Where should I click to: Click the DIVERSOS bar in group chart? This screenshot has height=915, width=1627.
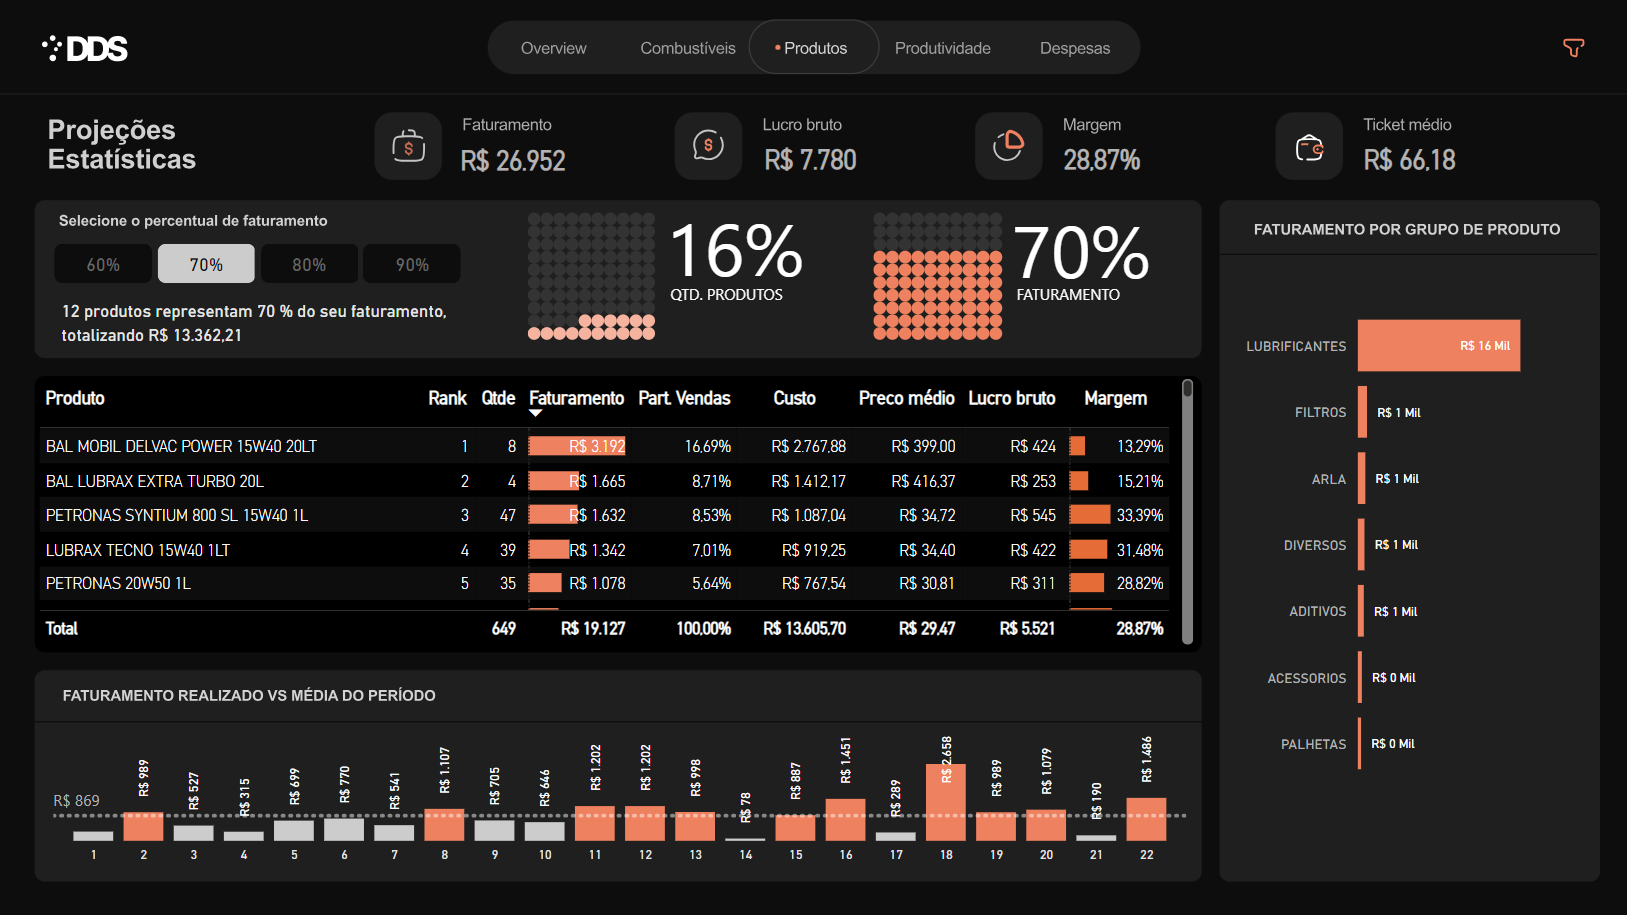pyautogui.click(x=1361, y=545)
